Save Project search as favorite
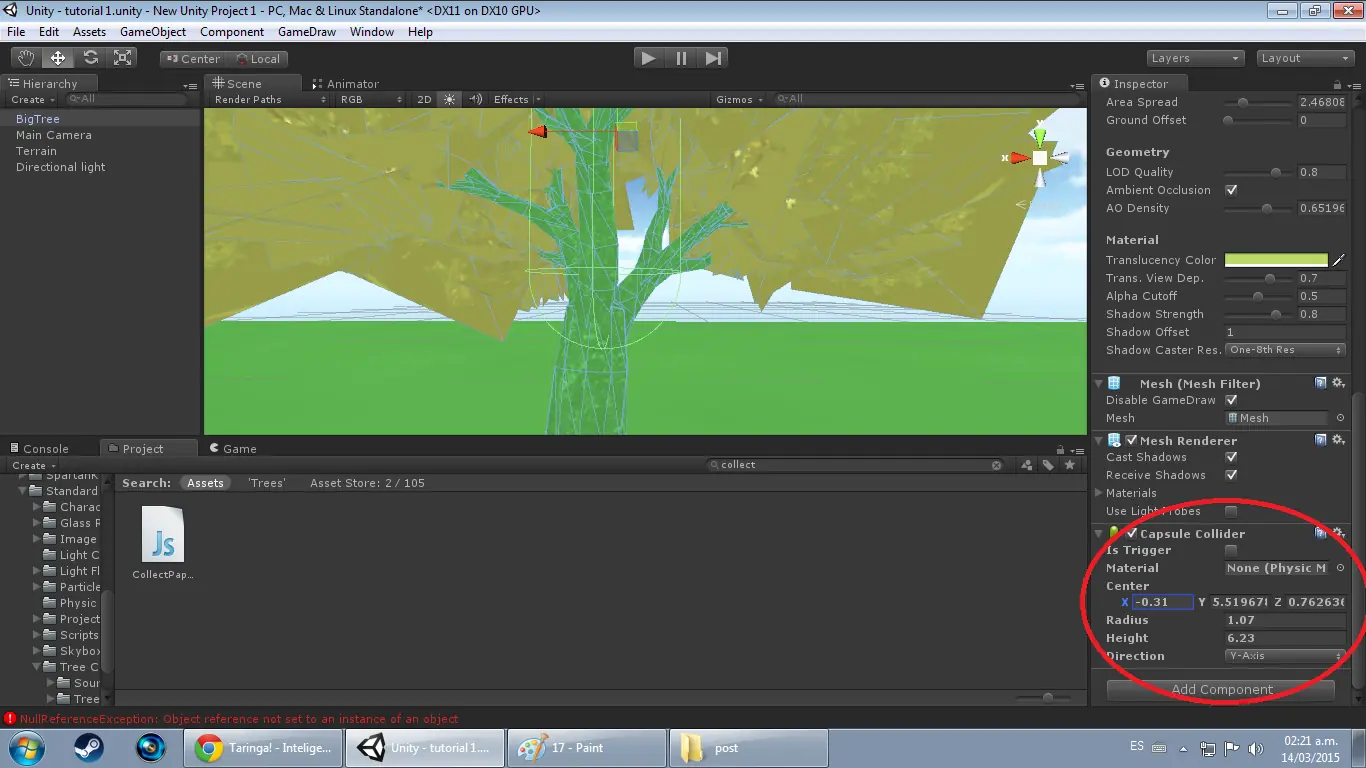 pyautogui.click(x=1070, y=465)
